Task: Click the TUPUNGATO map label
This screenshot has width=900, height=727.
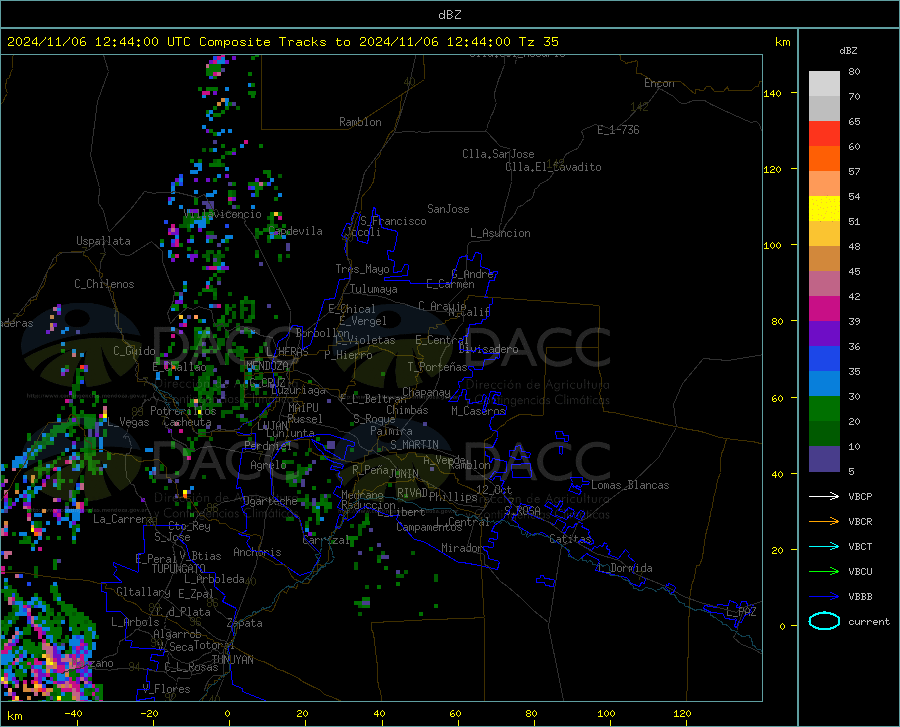Action: (179, 569)
